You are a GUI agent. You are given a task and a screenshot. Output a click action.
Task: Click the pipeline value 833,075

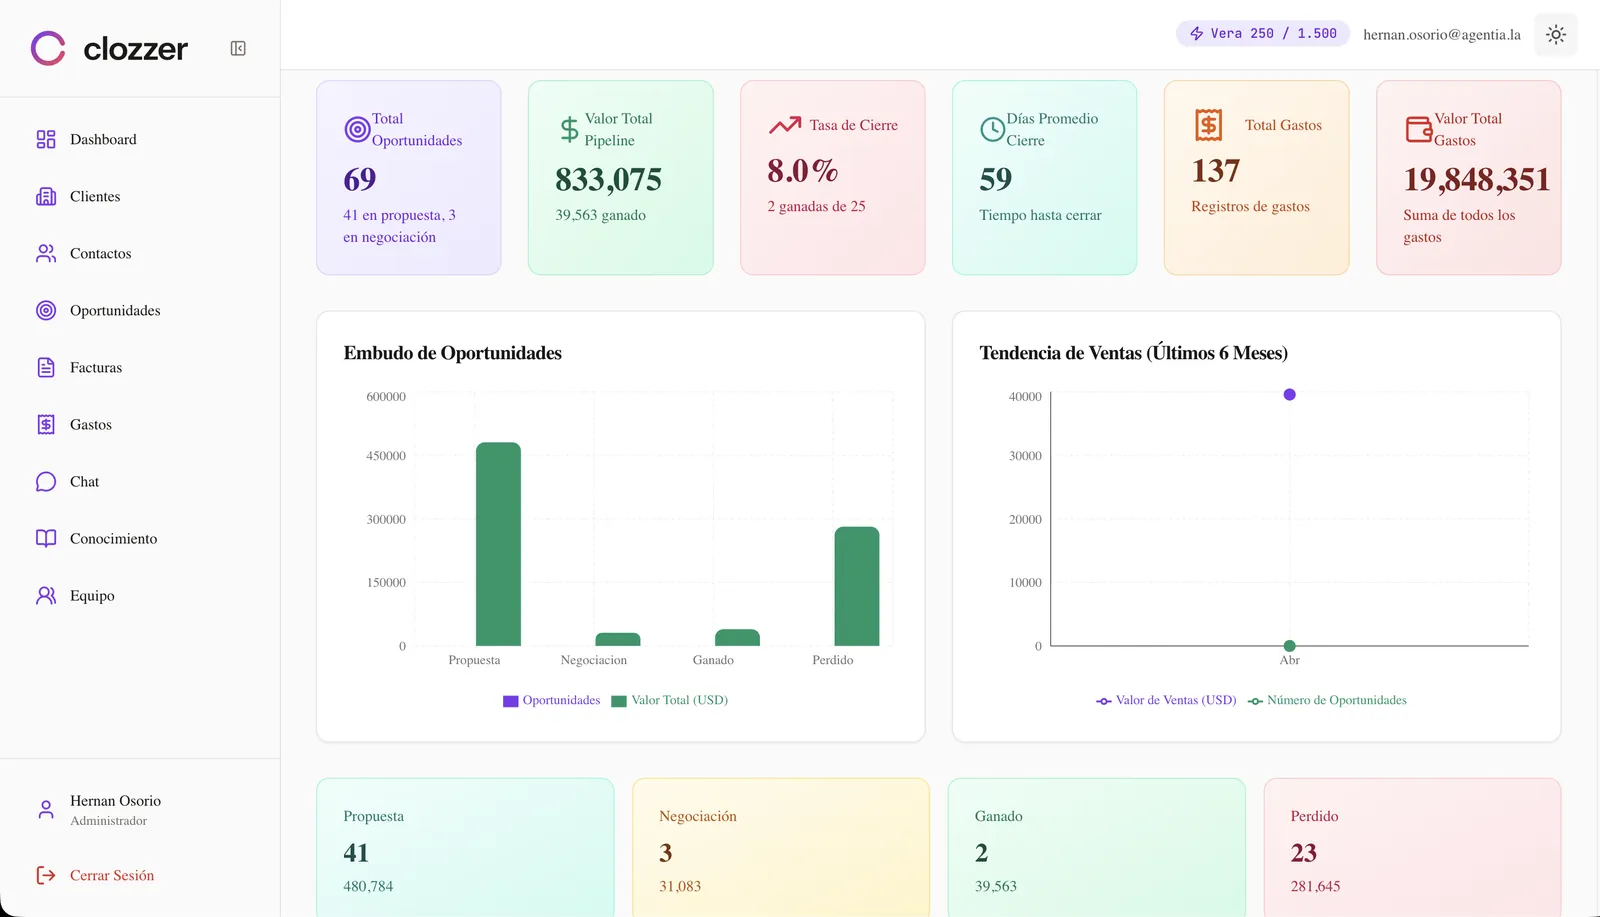[609, 180]
